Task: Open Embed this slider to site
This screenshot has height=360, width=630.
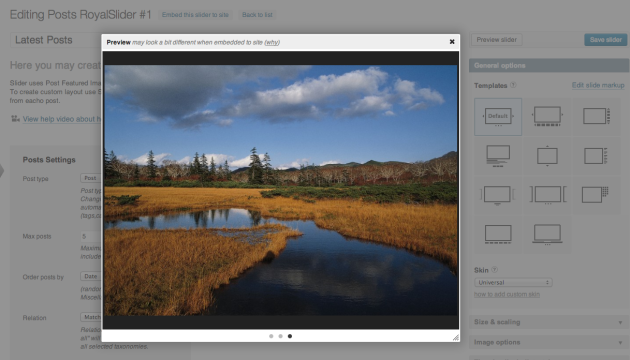Action: (195, 15)
